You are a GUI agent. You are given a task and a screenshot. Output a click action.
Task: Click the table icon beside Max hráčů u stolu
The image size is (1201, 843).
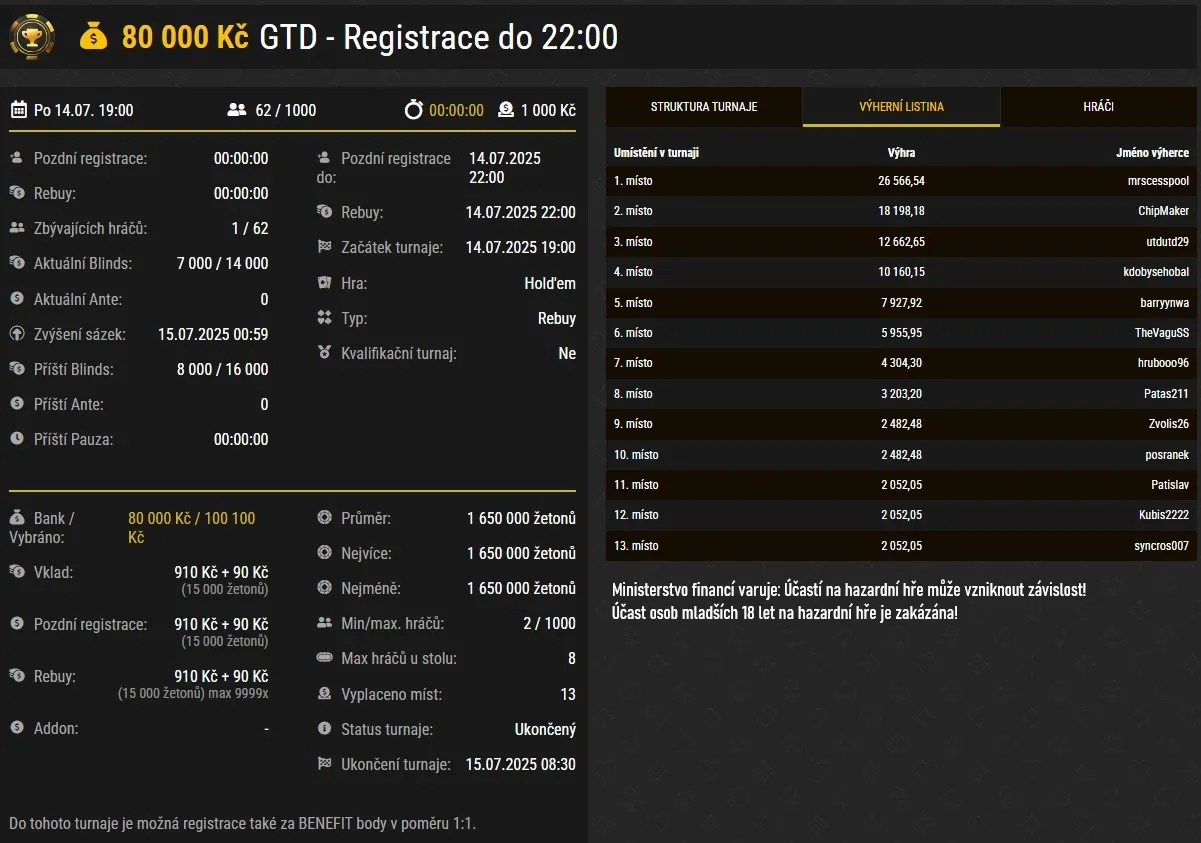pos(324,659)
